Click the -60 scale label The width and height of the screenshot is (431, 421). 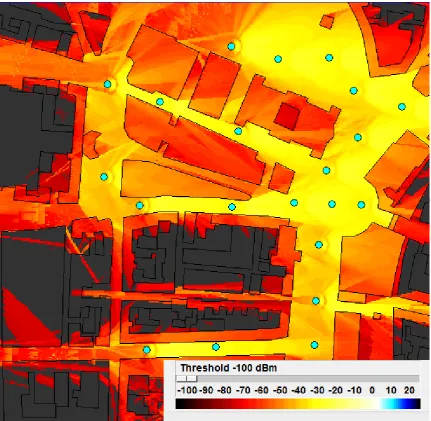tap(262, 390)
